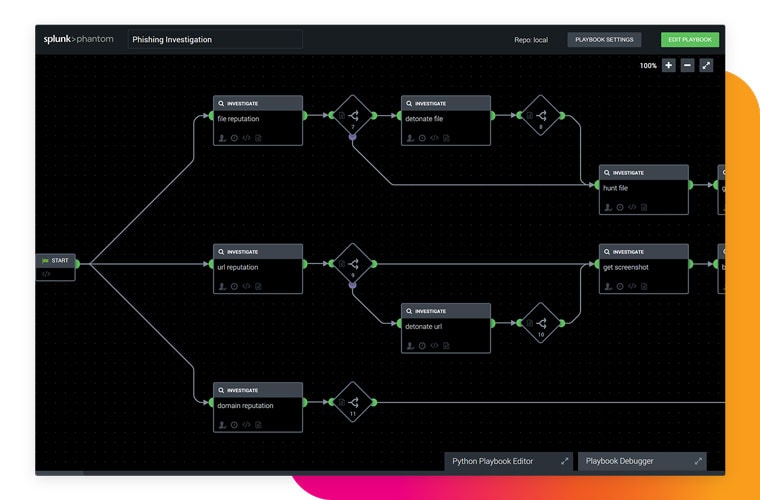Select decision block number 8
This screenshot has width=760, height=500.
(541, 115)
